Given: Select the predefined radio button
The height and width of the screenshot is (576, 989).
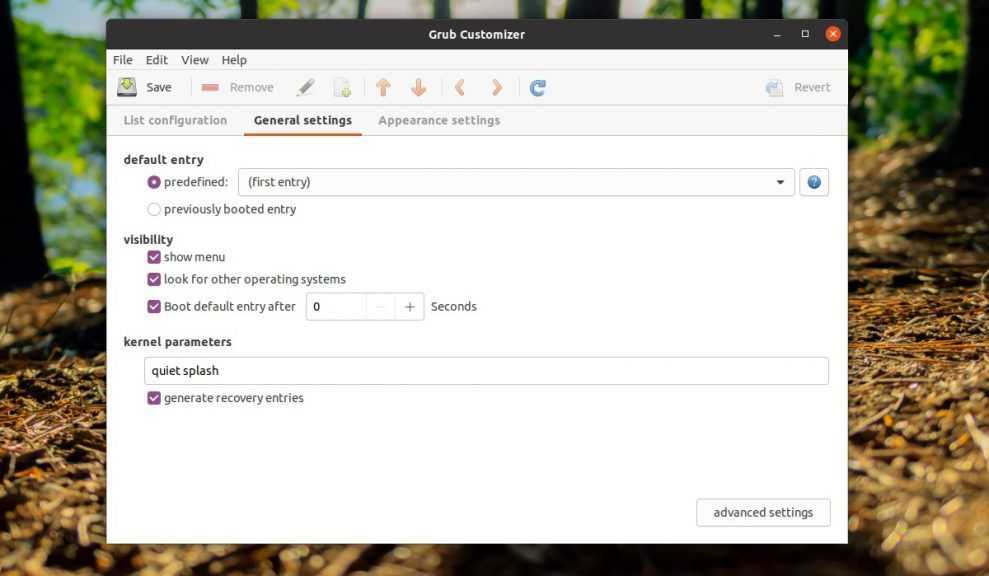Looking at the screenshot, I should [x=154, y=182].
